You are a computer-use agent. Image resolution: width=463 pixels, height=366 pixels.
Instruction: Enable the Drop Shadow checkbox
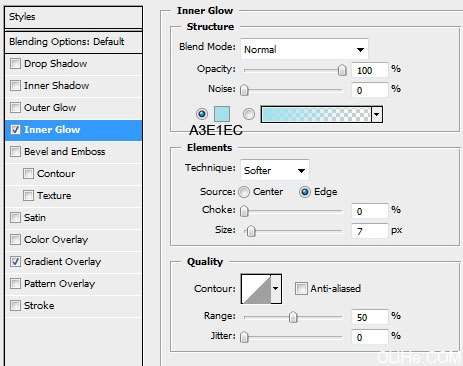click(15, 63)
